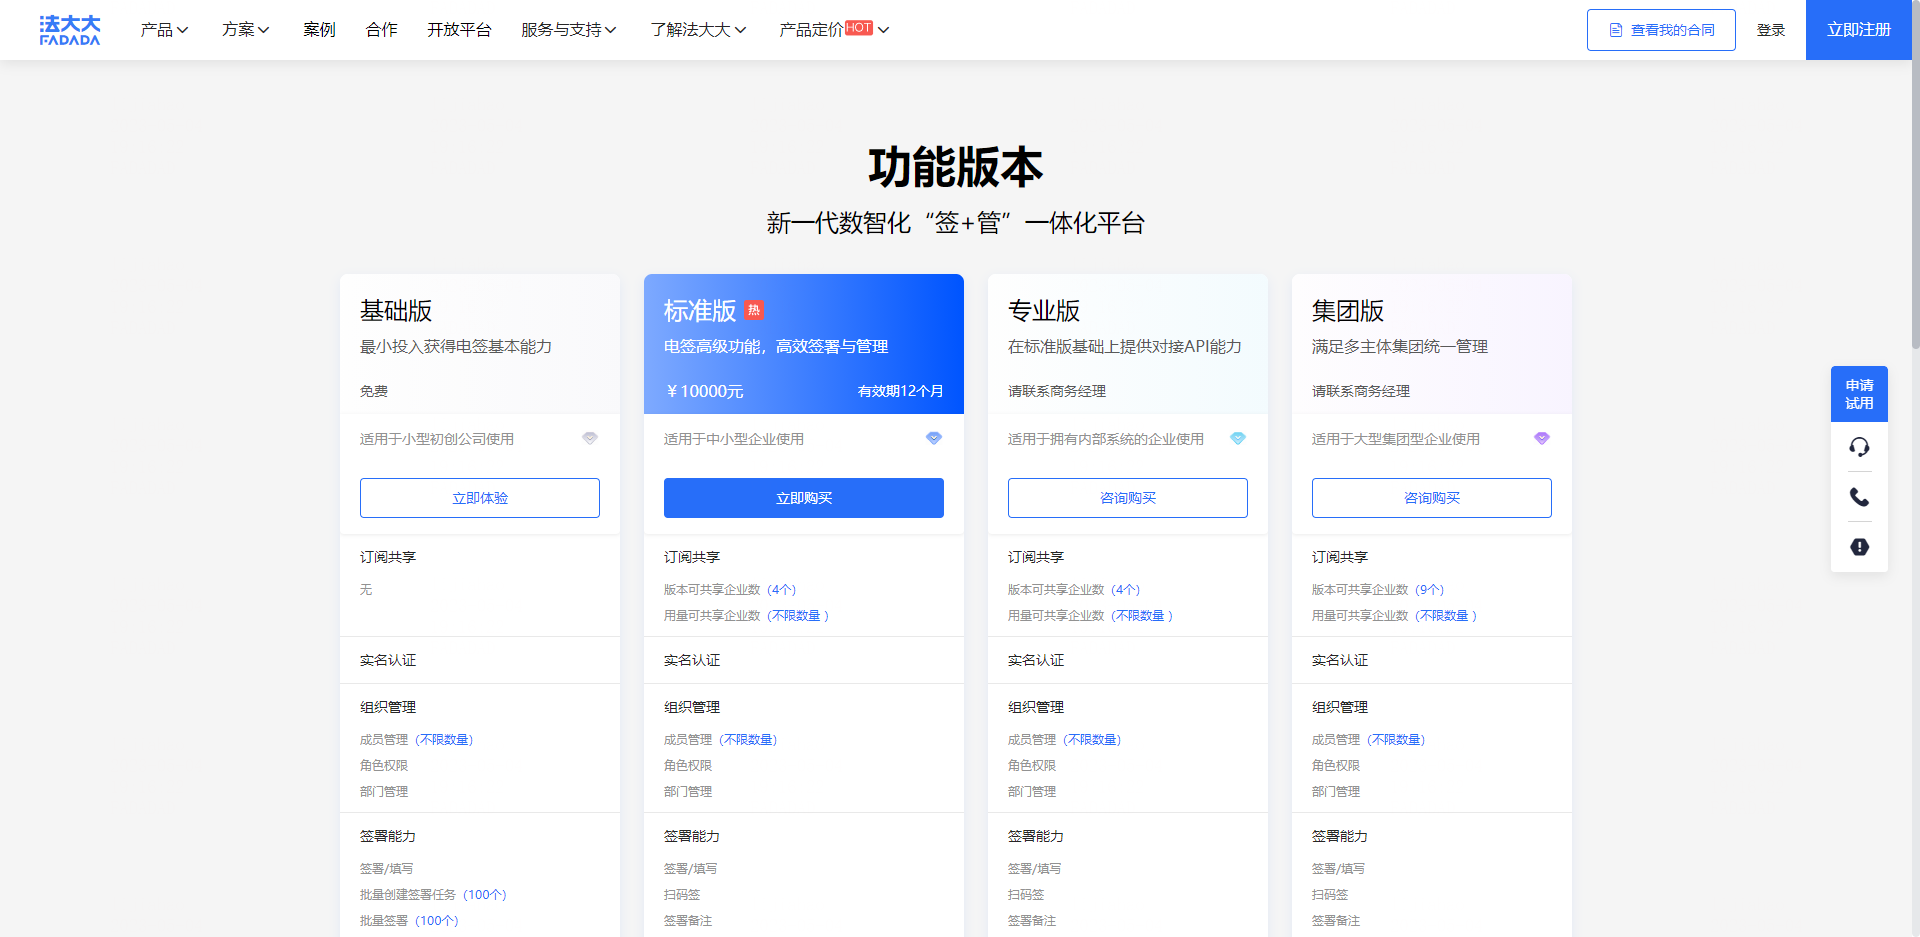Click the gray diamond icon in 基础版 card
Viewport: 1920px width, 937px height.
[590, 438]
